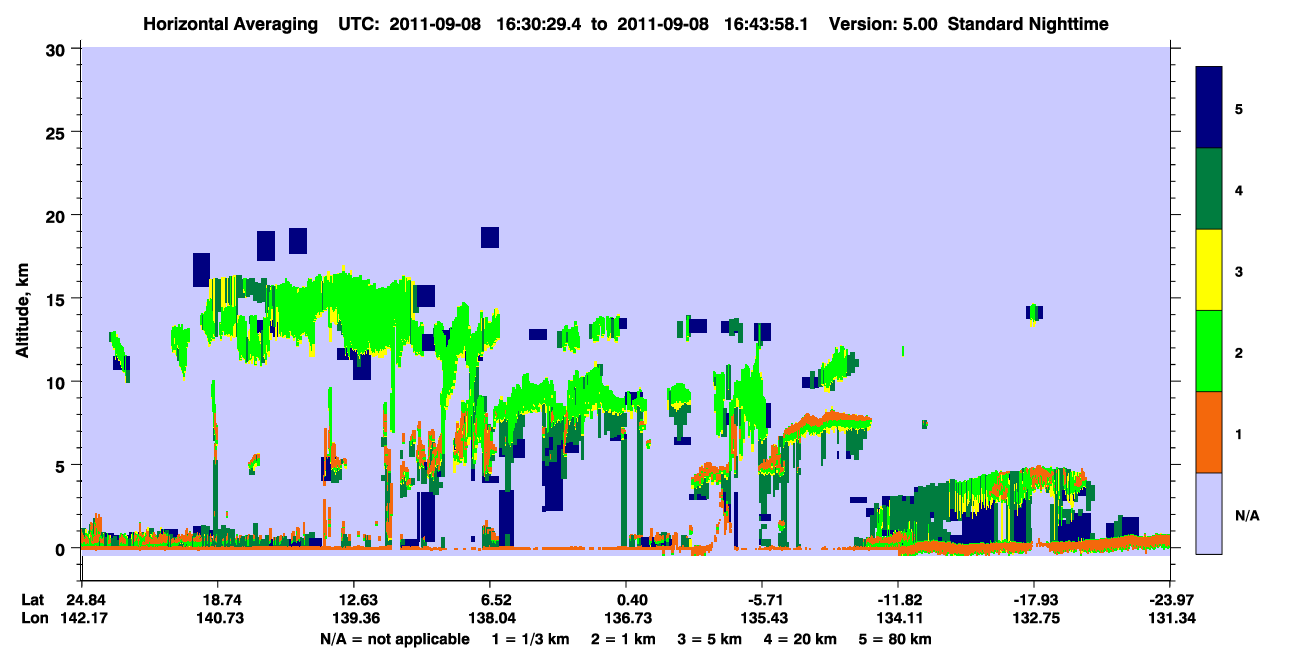Click latitude value '-11.82'
This screenshot has height=667, width=1300.
pos(898,599)
